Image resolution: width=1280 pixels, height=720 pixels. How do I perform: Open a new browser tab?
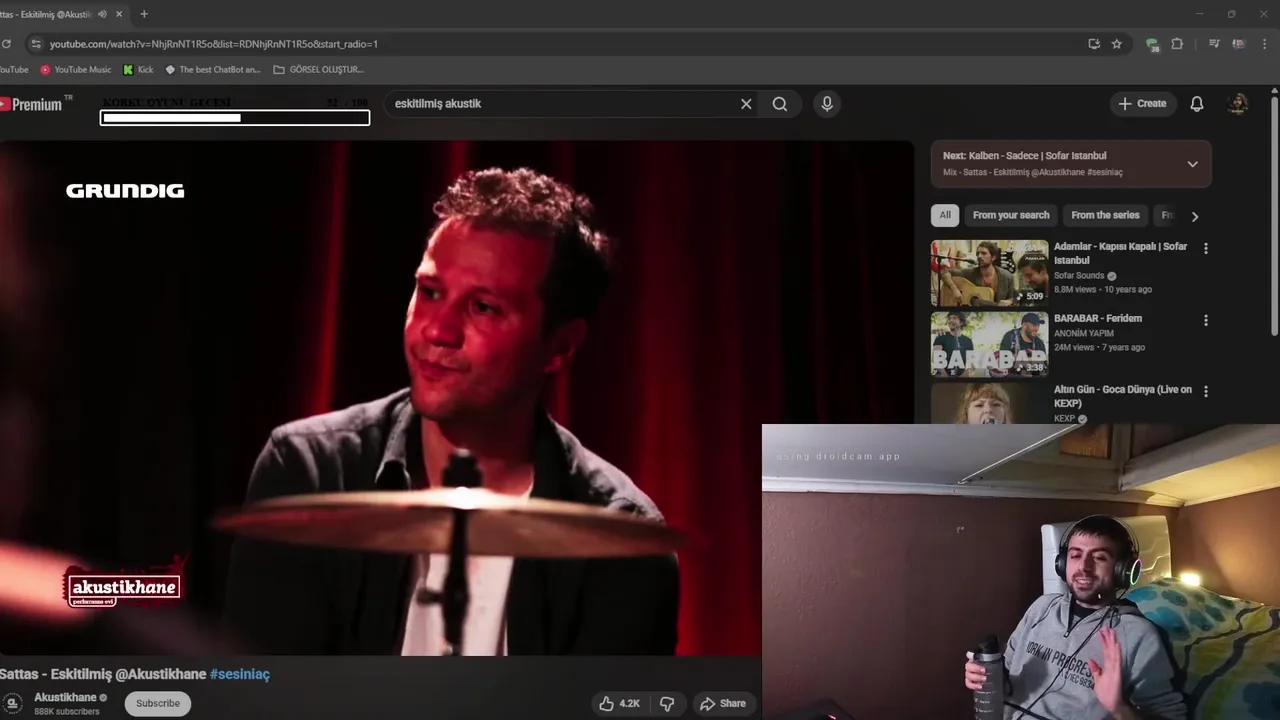[144, 14]
